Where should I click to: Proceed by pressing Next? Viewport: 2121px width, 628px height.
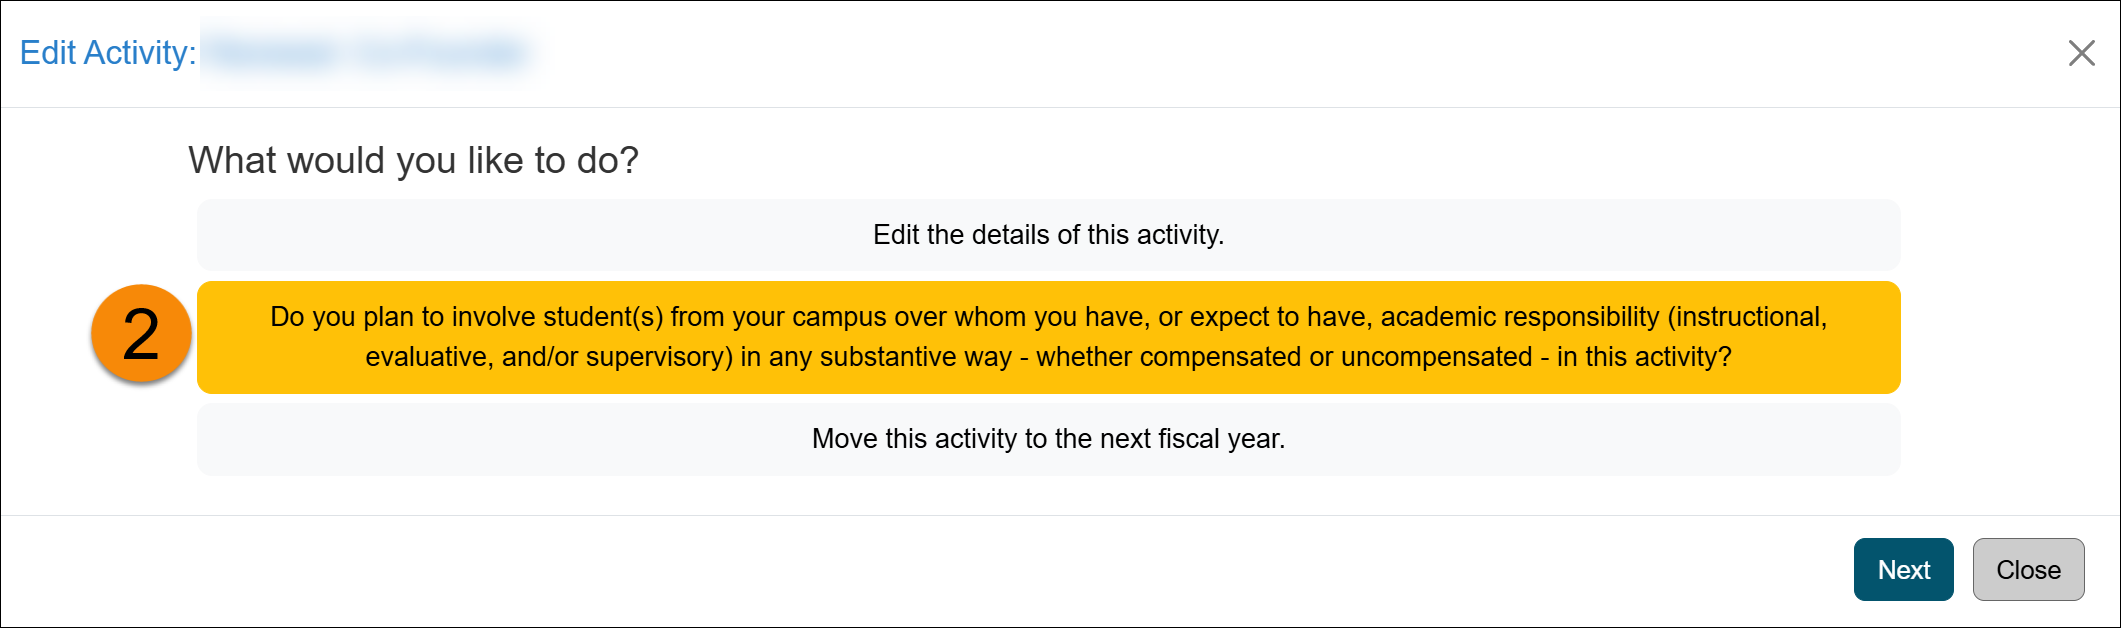(x=1903, y=569)
